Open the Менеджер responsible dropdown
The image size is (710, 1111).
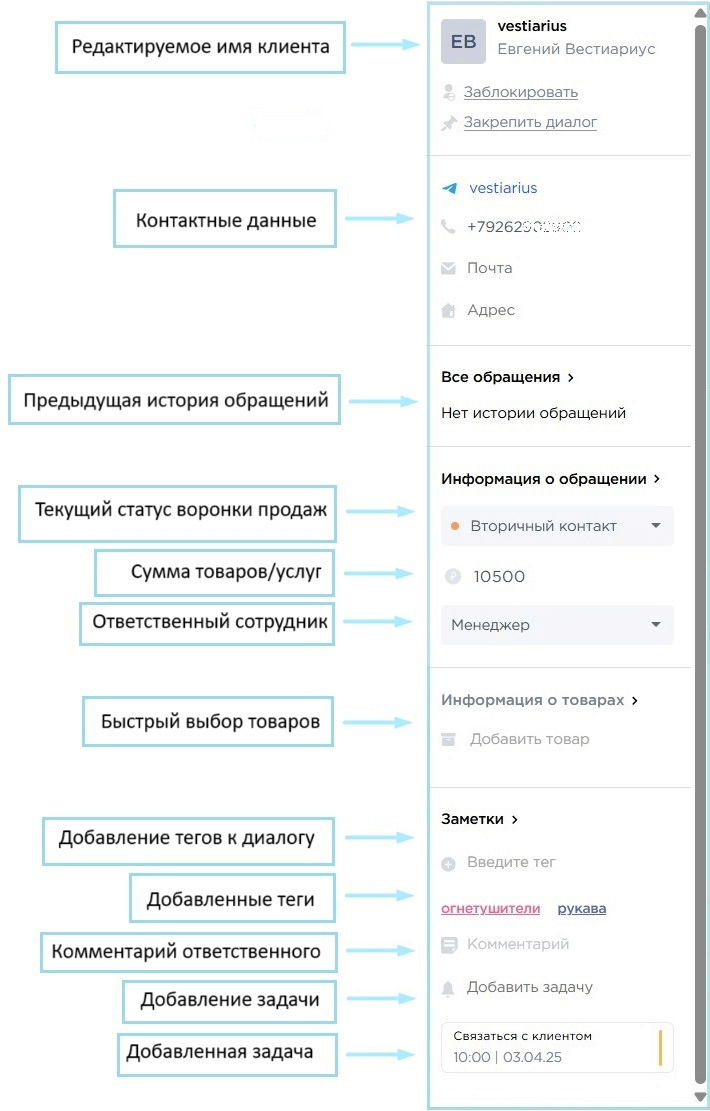pos(557,625)
